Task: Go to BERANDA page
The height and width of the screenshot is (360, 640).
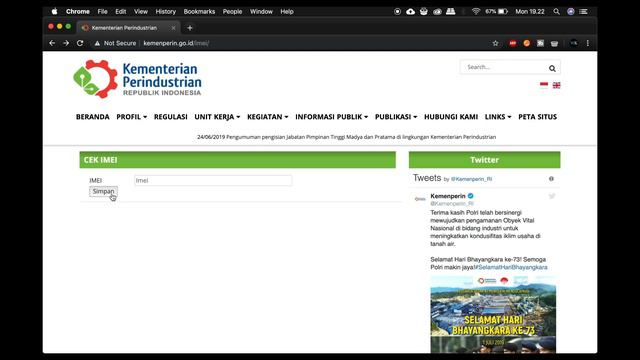Action: point(93,117)
